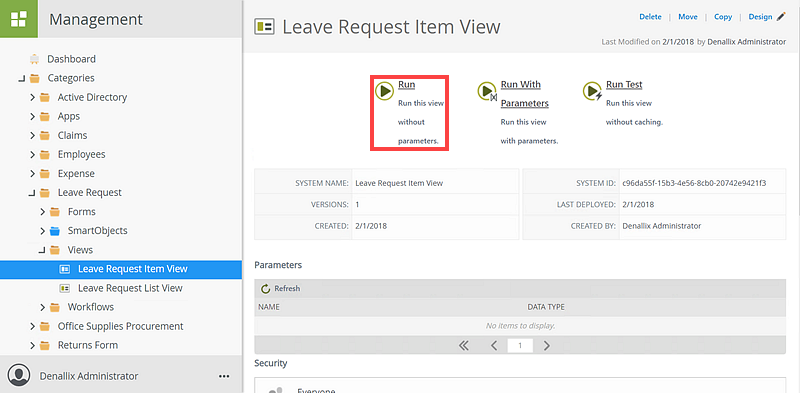The height and width of the screenshot is (393, 800).
Task: Expand the Apps node arrow
Action: 32,116
